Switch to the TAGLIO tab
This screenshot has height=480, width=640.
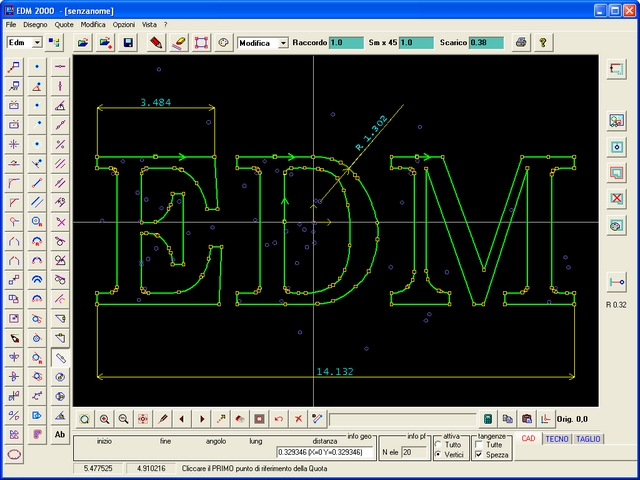coord(588,439)
